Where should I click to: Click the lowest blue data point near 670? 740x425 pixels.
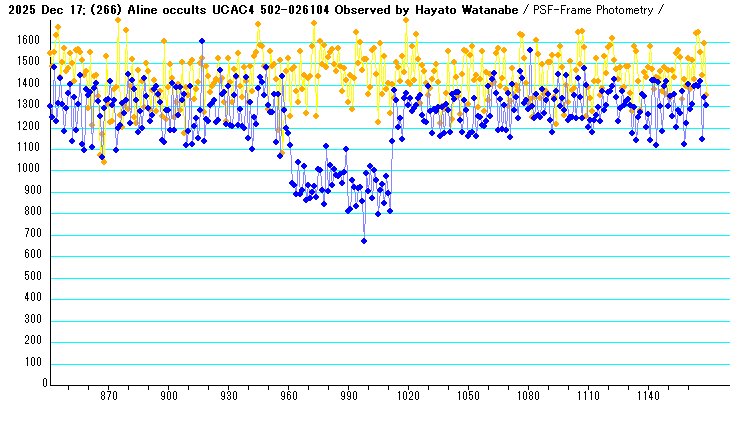coord(364,241)
